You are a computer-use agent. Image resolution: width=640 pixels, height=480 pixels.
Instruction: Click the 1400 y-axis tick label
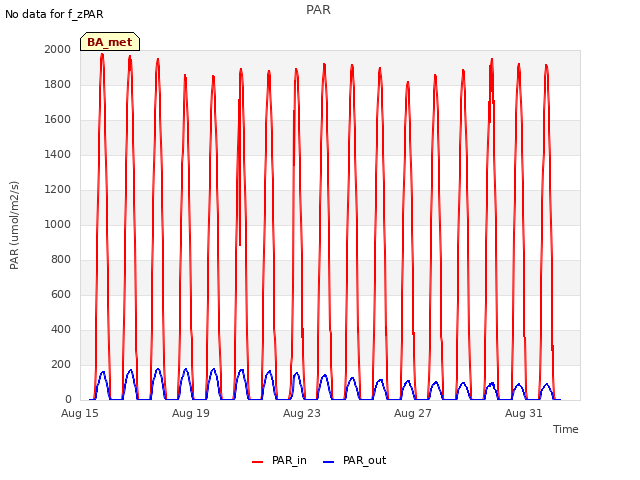point(58,154)
